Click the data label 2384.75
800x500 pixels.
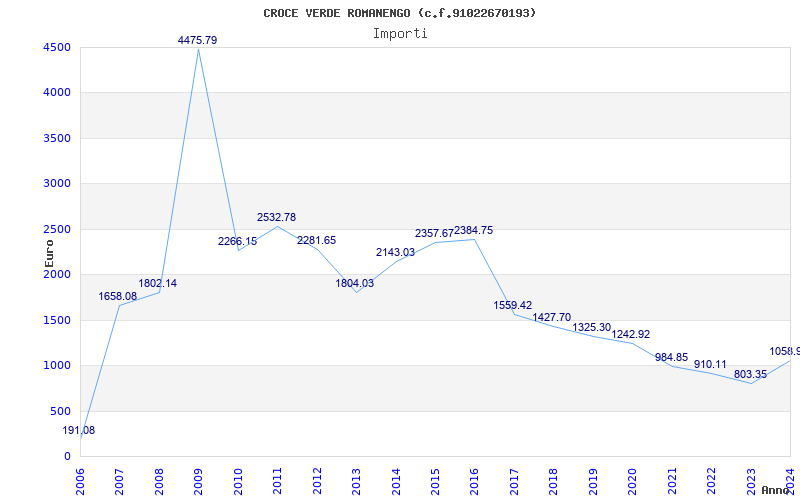pos(473,231)
